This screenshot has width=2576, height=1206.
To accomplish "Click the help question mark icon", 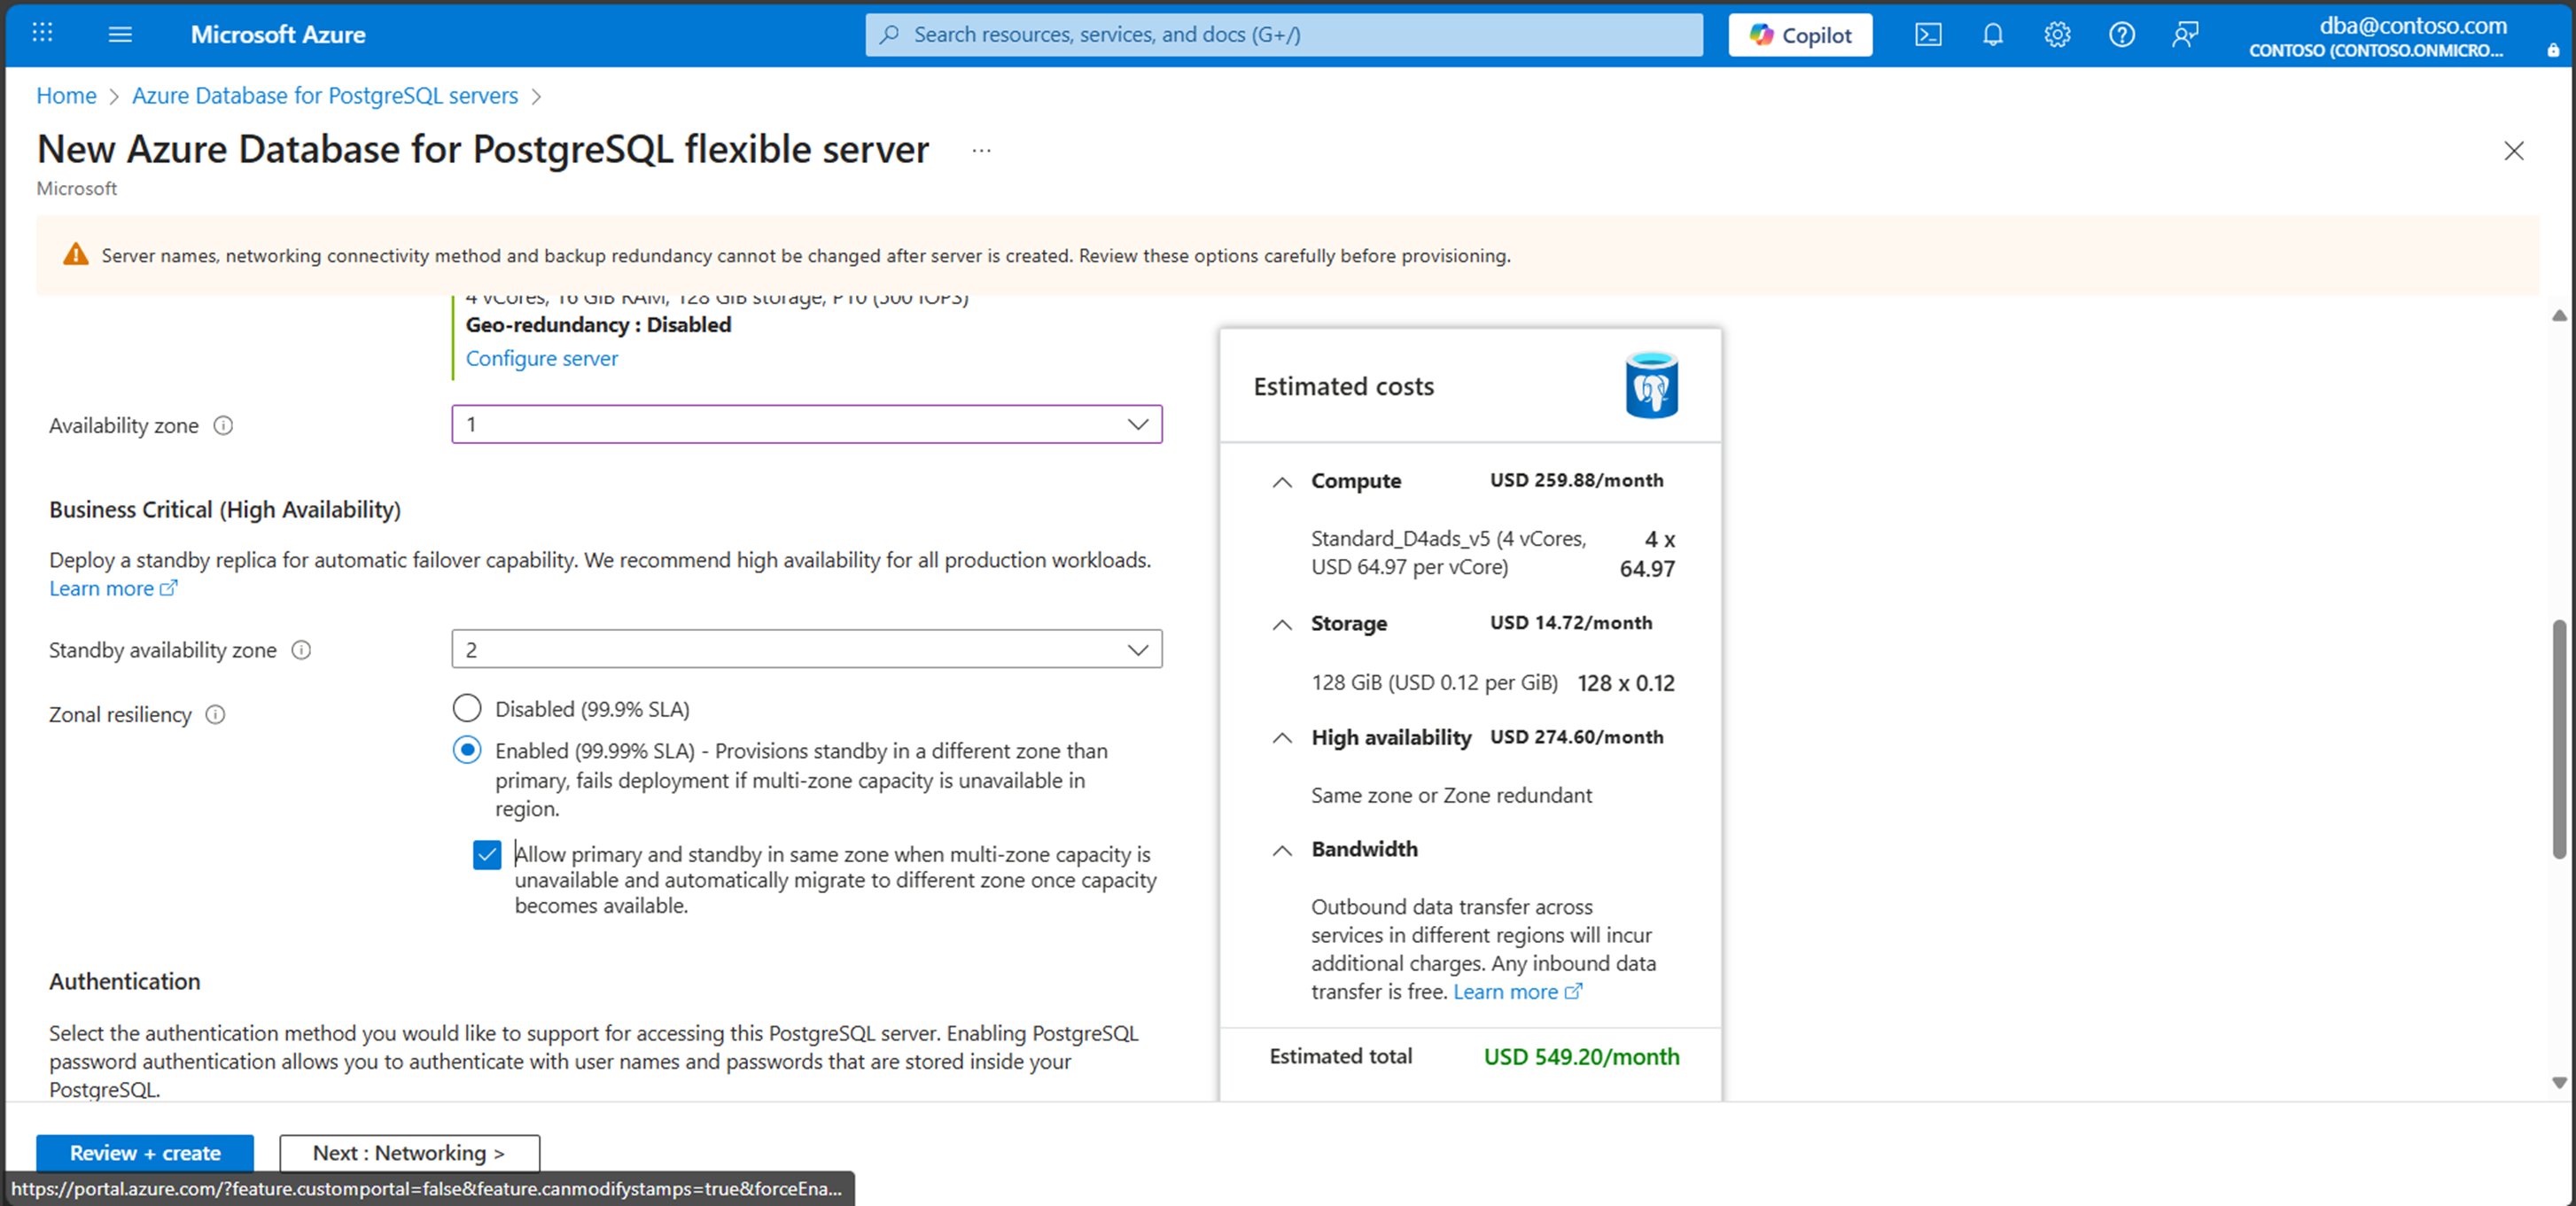I will [2121, 35].
